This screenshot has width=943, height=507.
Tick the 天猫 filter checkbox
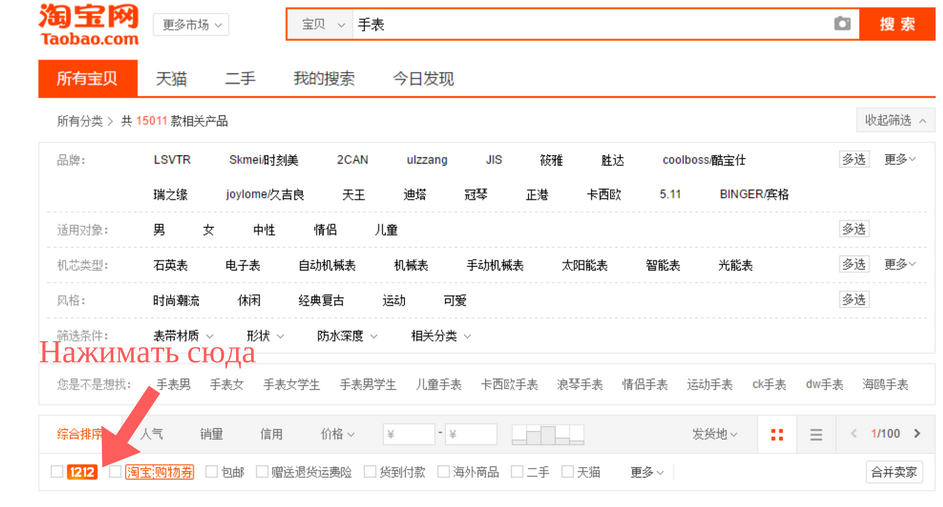pyautogui.click(x=568, y=472)
